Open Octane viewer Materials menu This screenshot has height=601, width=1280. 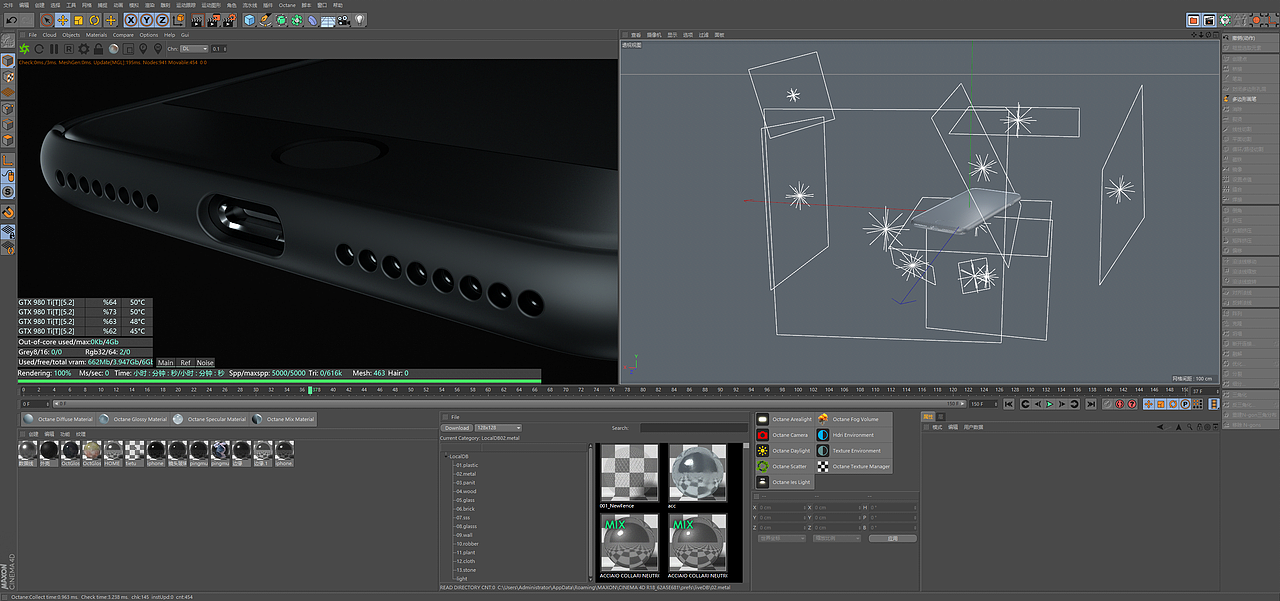96,35
